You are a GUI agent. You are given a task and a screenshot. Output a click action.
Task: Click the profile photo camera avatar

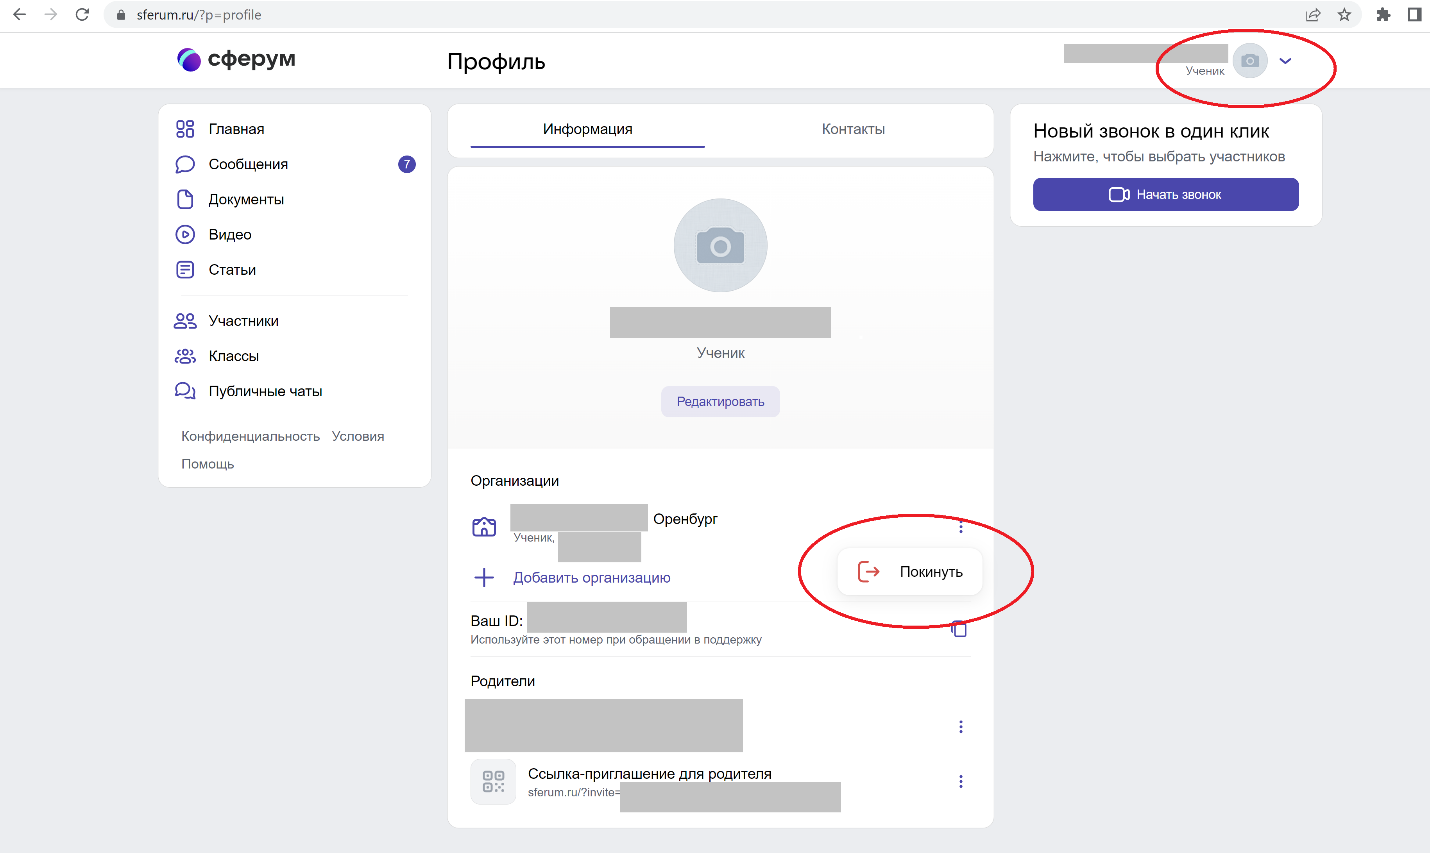tap(720, 245)
